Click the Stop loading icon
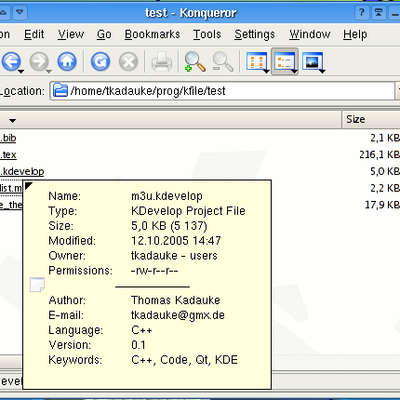Viewport: 400px width, 400px height. (x=128, y=61)
